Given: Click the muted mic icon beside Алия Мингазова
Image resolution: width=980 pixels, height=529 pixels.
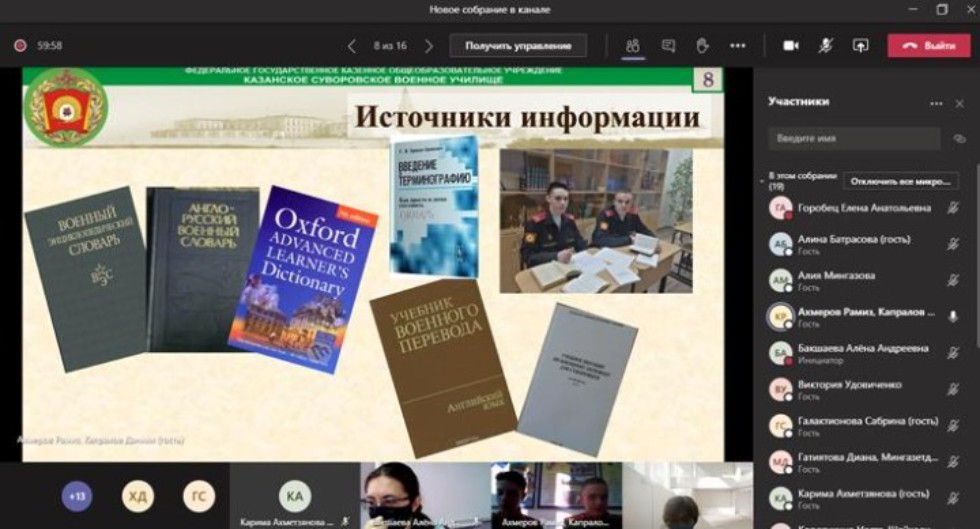Looking at the screenshot, I should [x=953, y=280].
